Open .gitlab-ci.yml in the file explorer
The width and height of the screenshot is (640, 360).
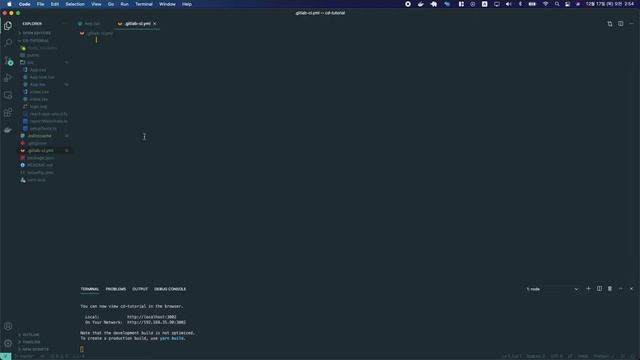[40, 151]
